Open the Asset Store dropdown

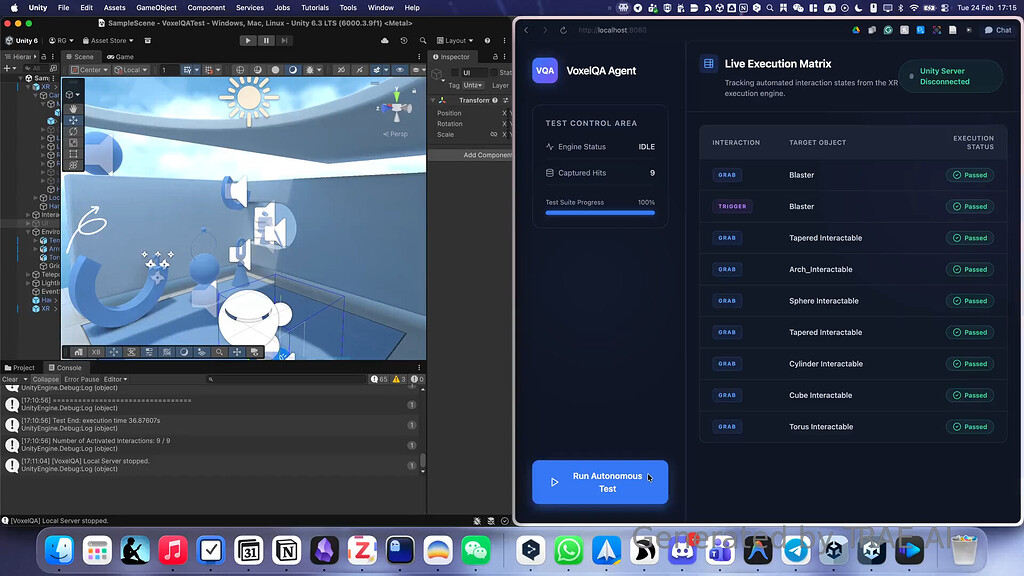[108, 40]
